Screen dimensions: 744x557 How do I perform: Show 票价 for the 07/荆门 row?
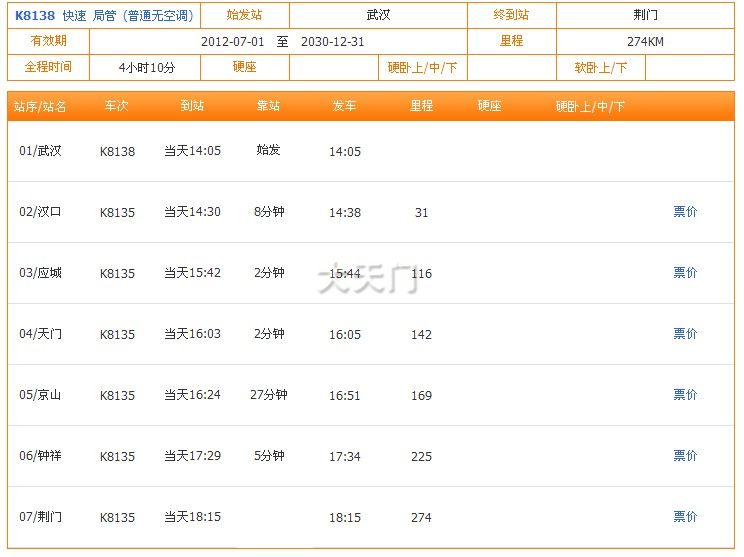tap(685, 517)
